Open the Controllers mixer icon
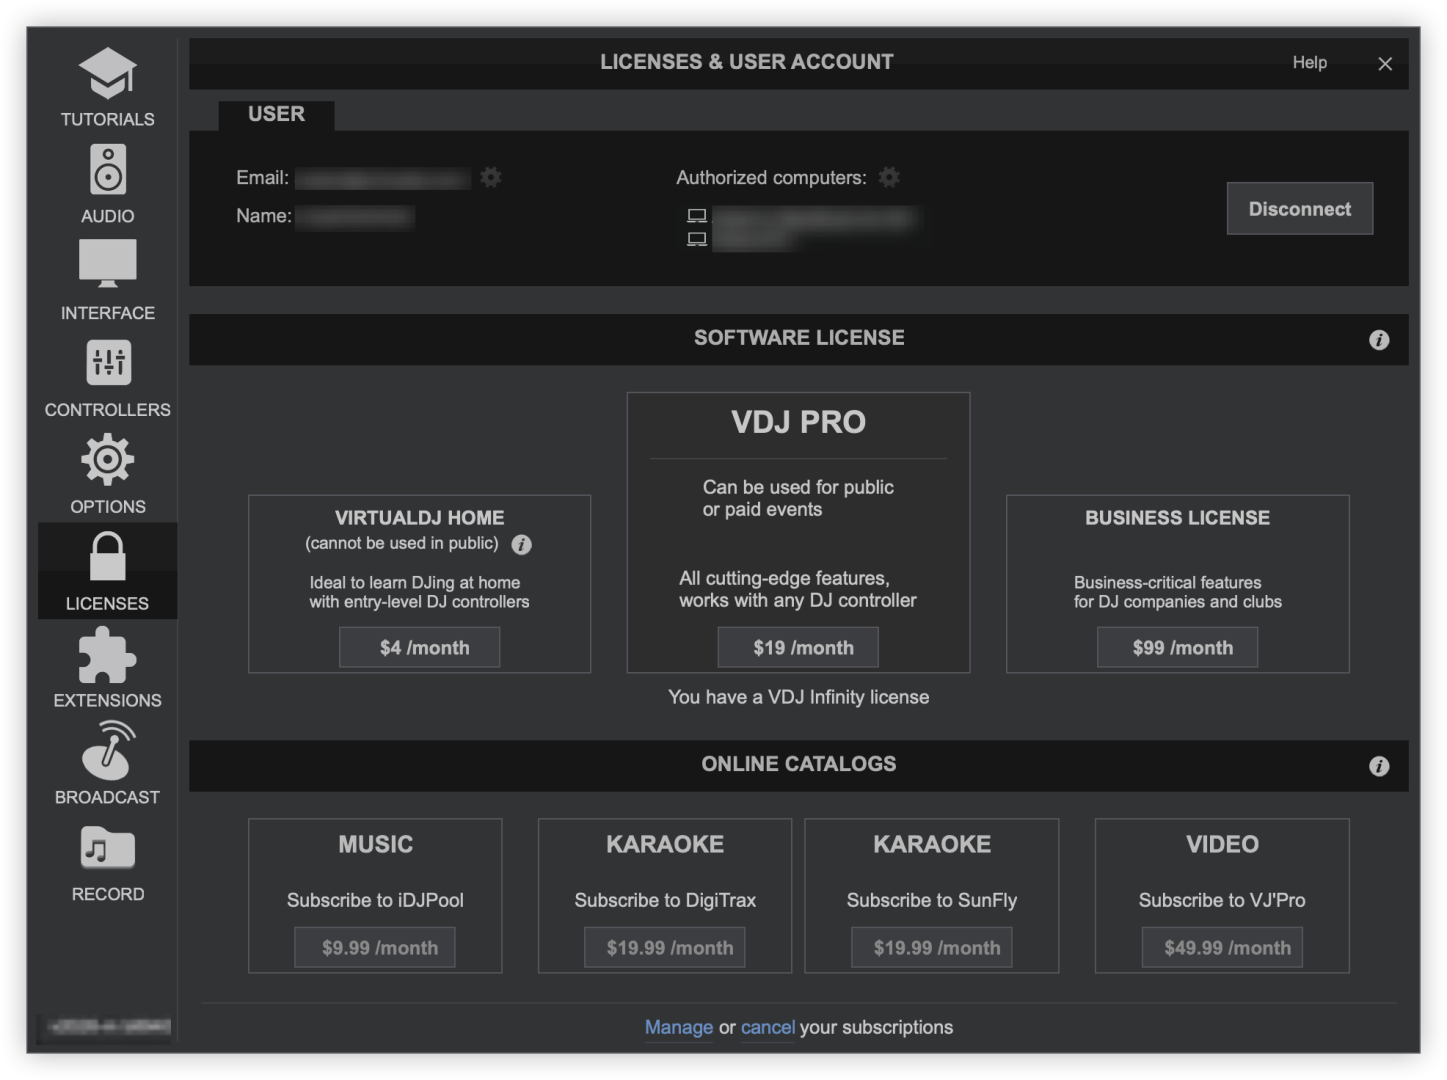Screen dimensions: 1447x1080 point(107,362)
